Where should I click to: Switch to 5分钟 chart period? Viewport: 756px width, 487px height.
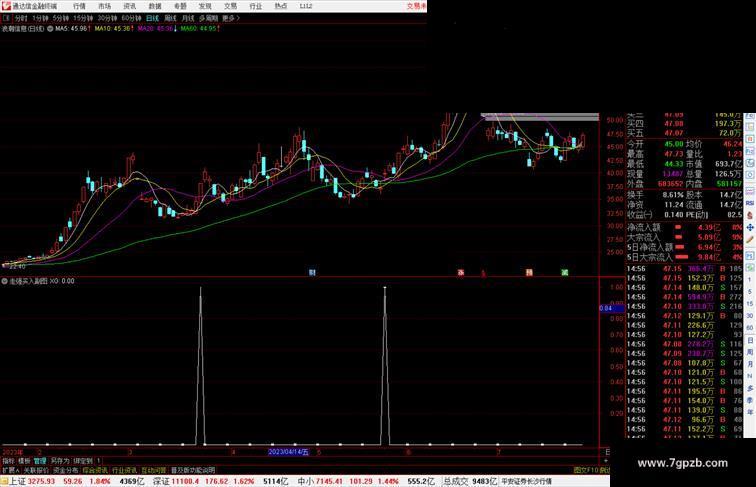(x=61, y=18)
